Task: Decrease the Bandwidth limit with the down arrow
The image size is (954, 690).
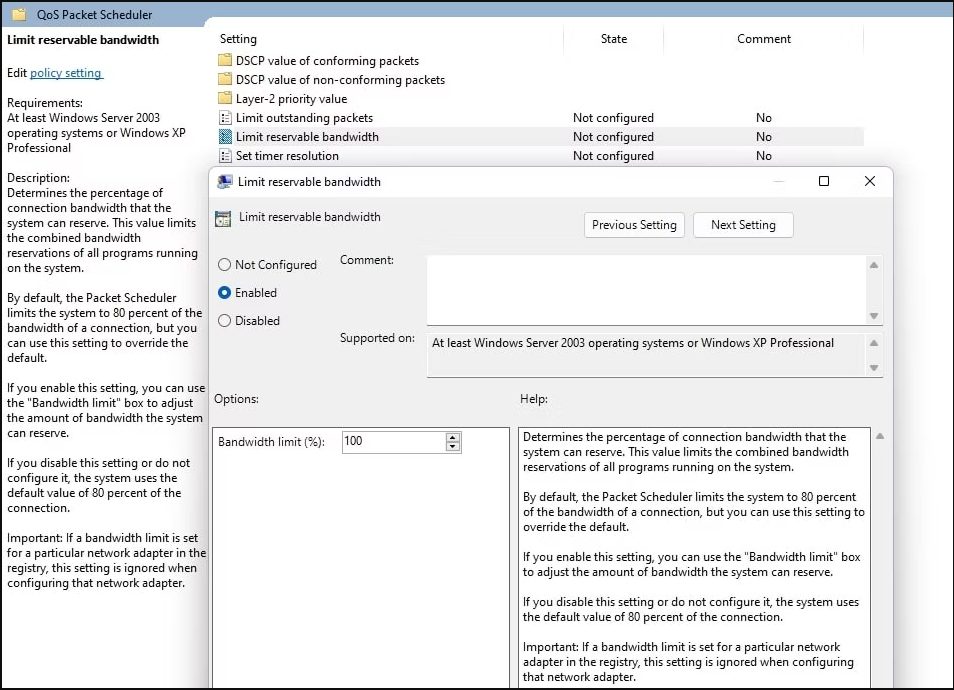Action: (453, 447)
